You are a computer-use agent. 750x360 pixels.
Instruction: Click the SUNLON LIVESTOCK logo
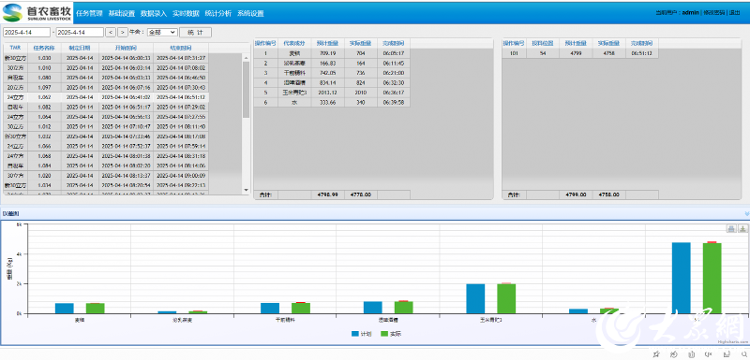(37, 13)
